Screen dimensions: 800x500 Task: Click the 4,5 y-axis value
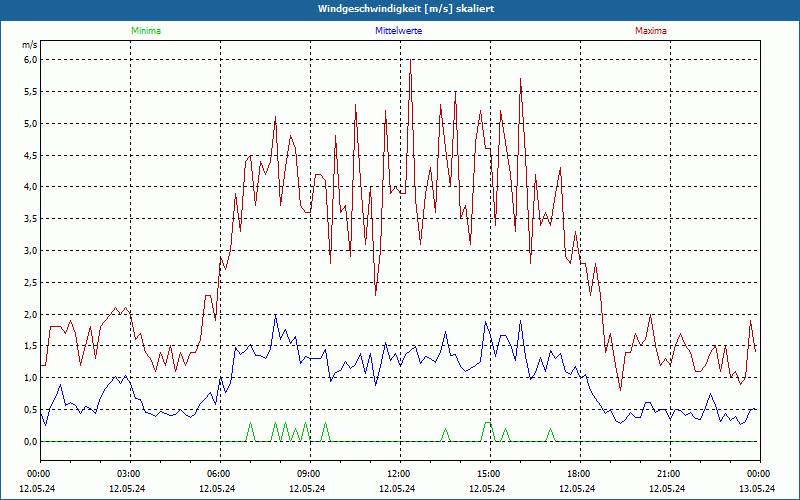pos(31,155)
